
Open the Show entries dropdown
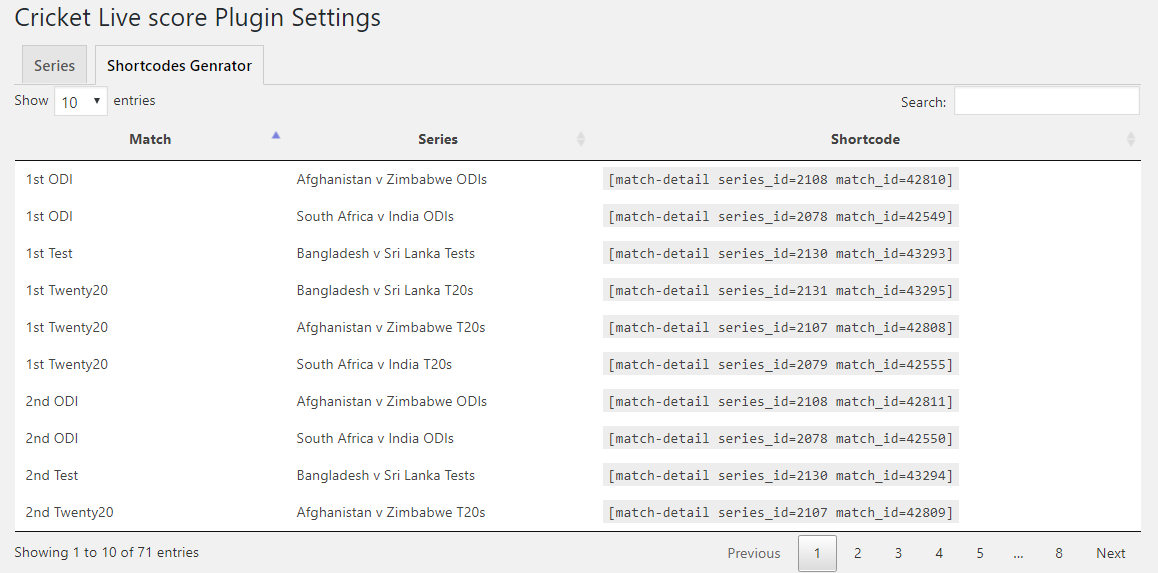(81, 101)
